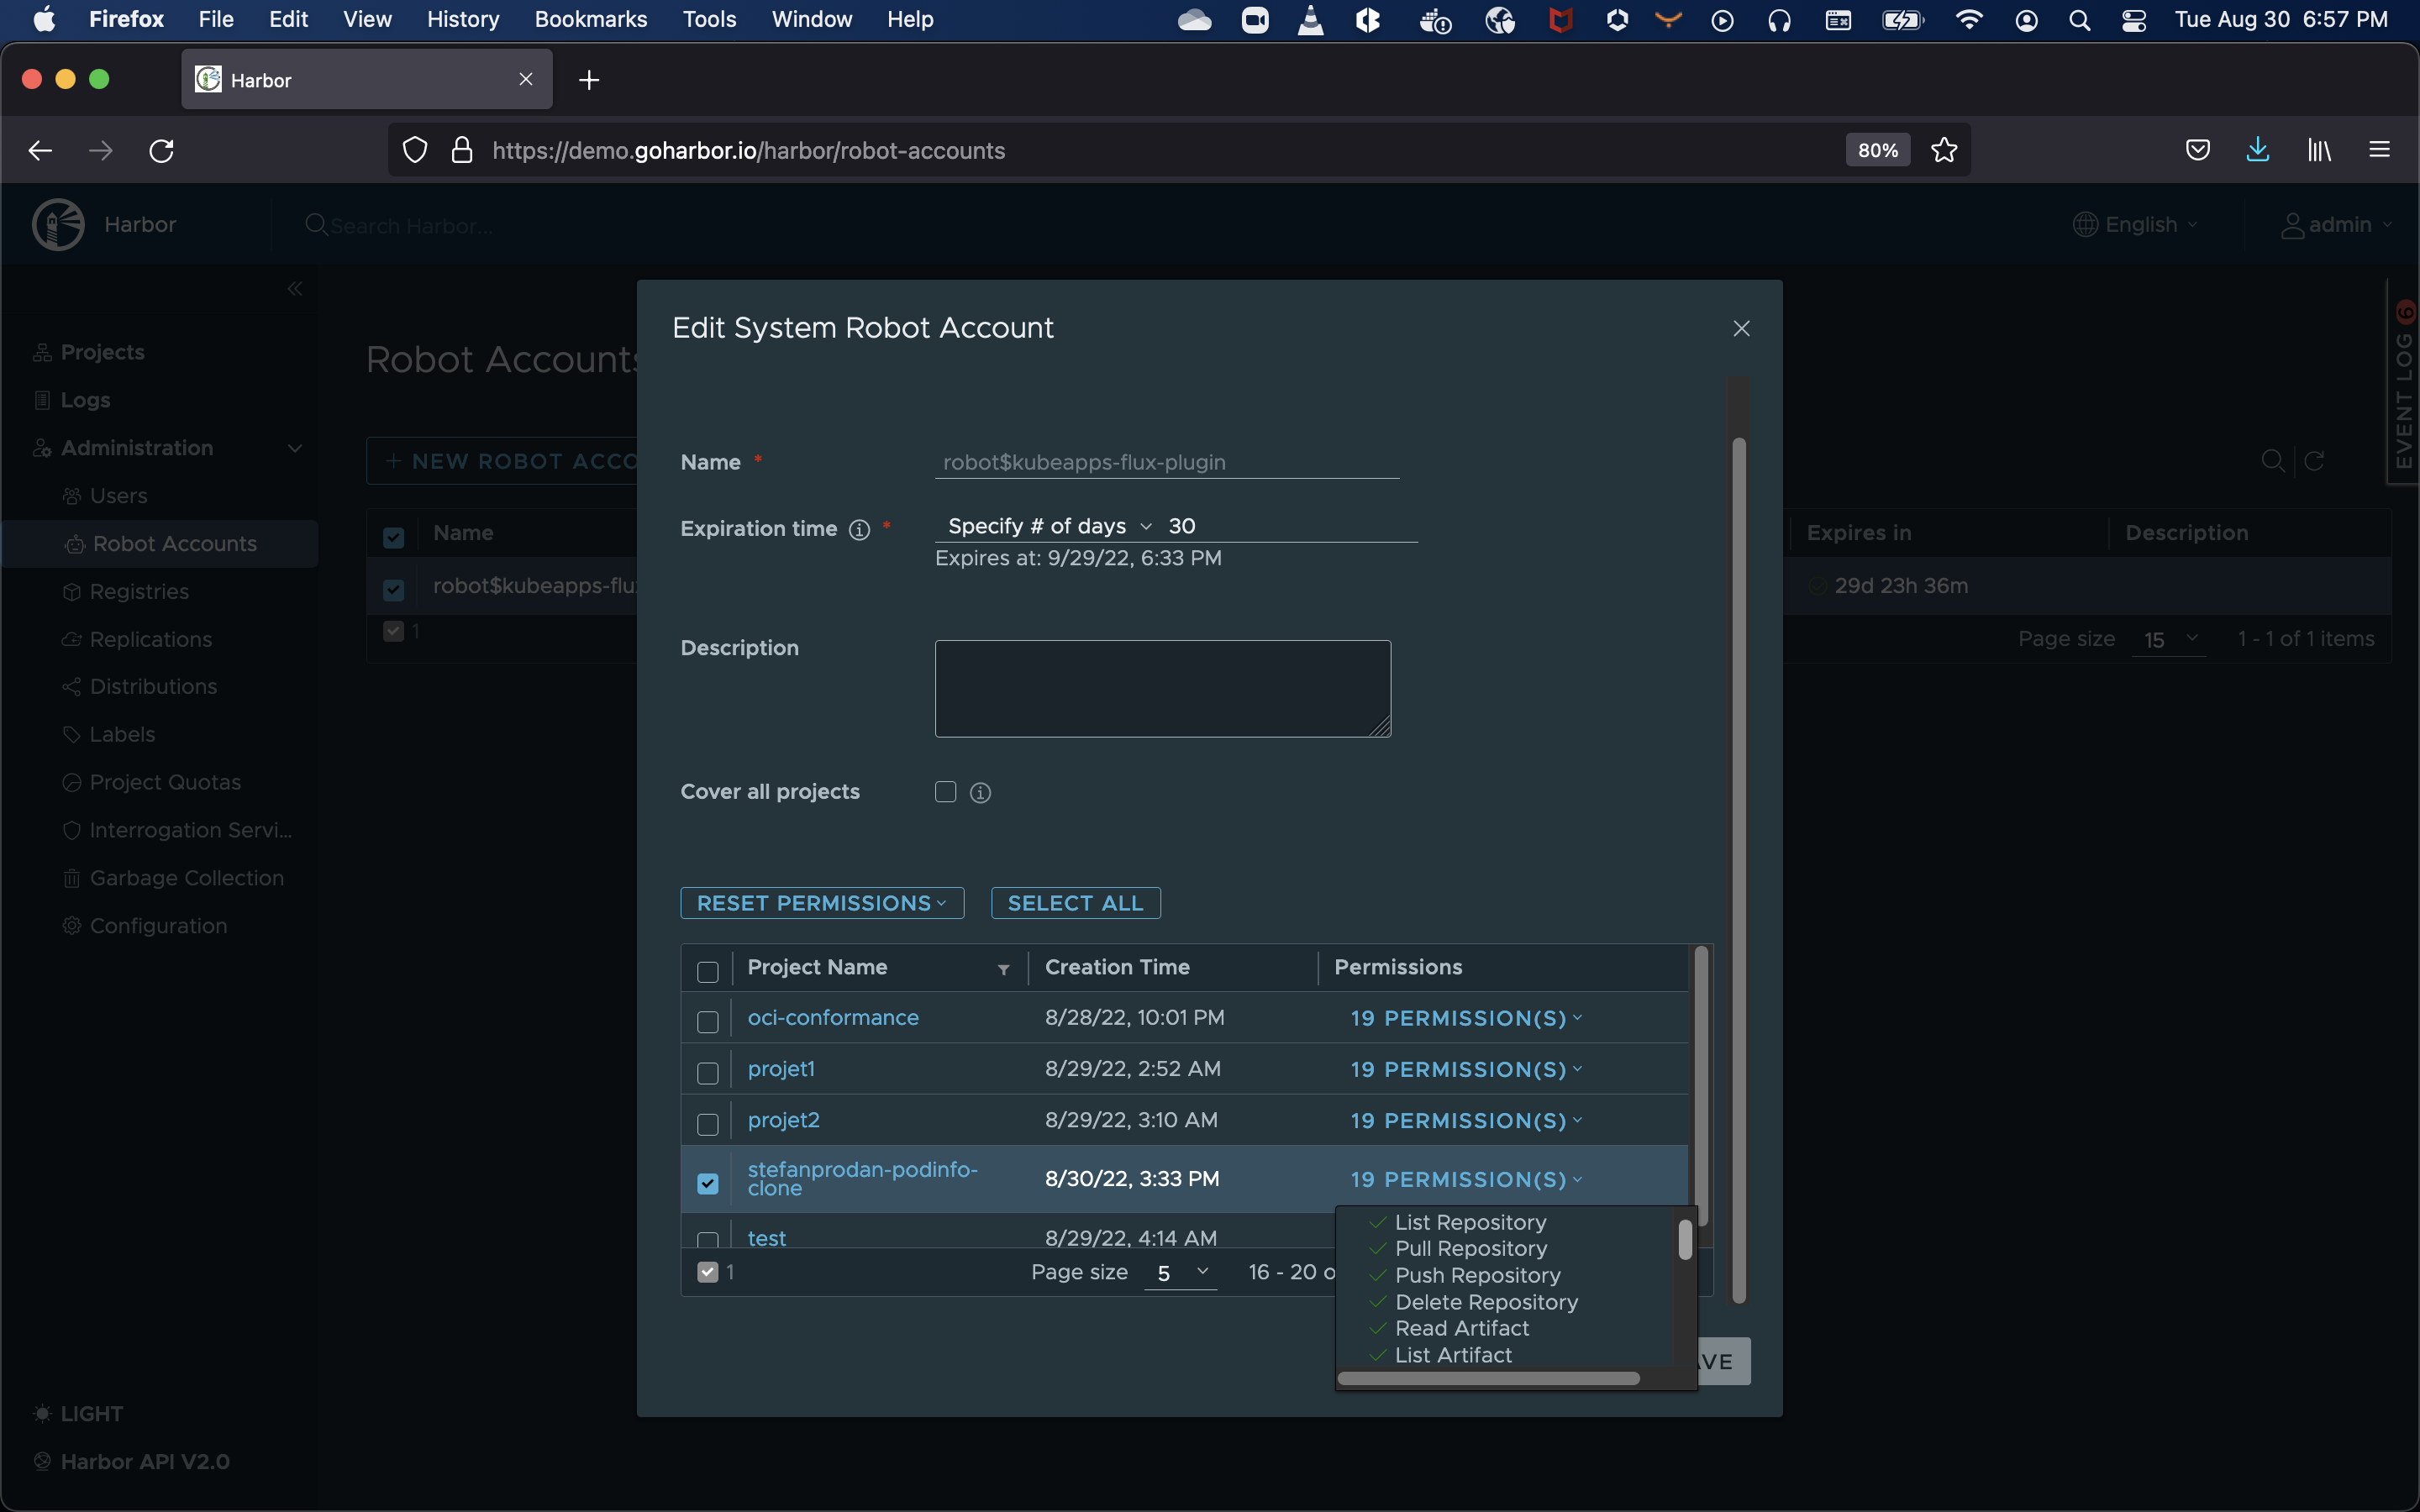This screenshot has height=1512, width=2420.
Task: Check the oci-conformance project checkbox
Action: tap(708, 1021)
